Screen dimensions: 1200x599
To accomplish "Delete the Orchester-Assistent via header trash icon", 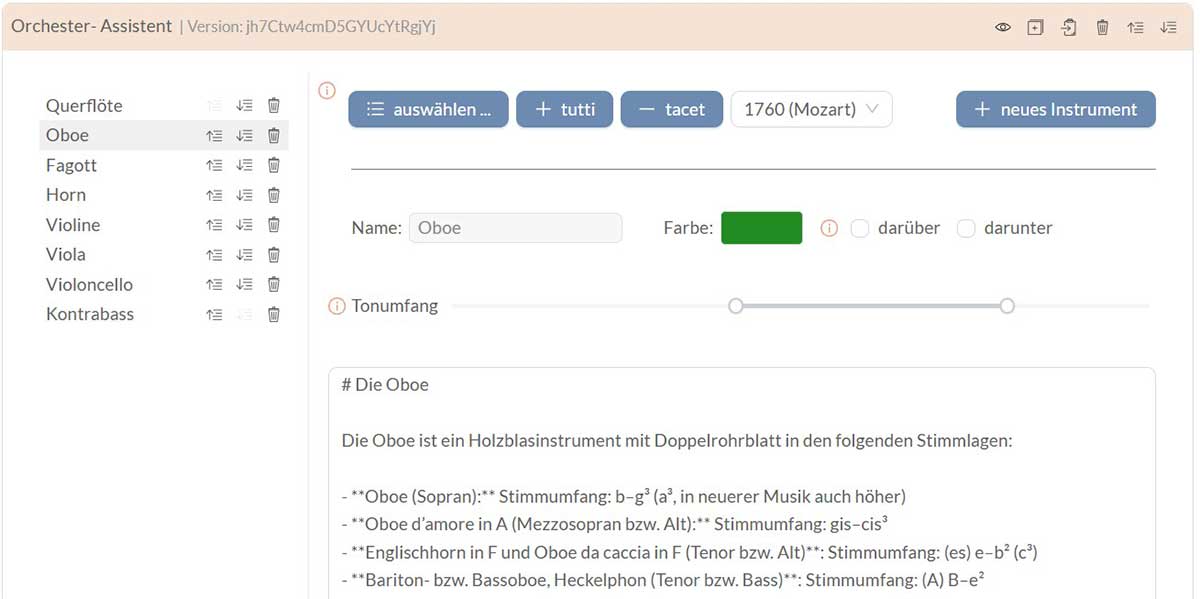I will [1102, 27].
